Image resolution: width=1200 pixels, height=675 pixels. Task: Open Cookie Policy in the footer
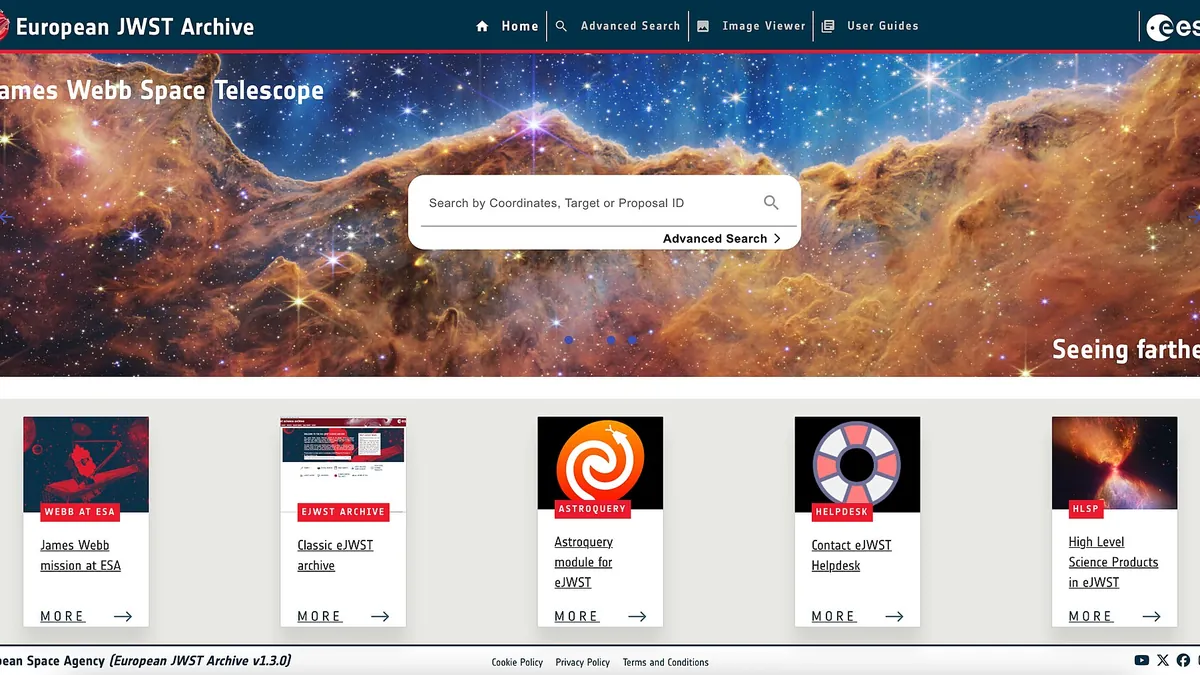[517, 662]
